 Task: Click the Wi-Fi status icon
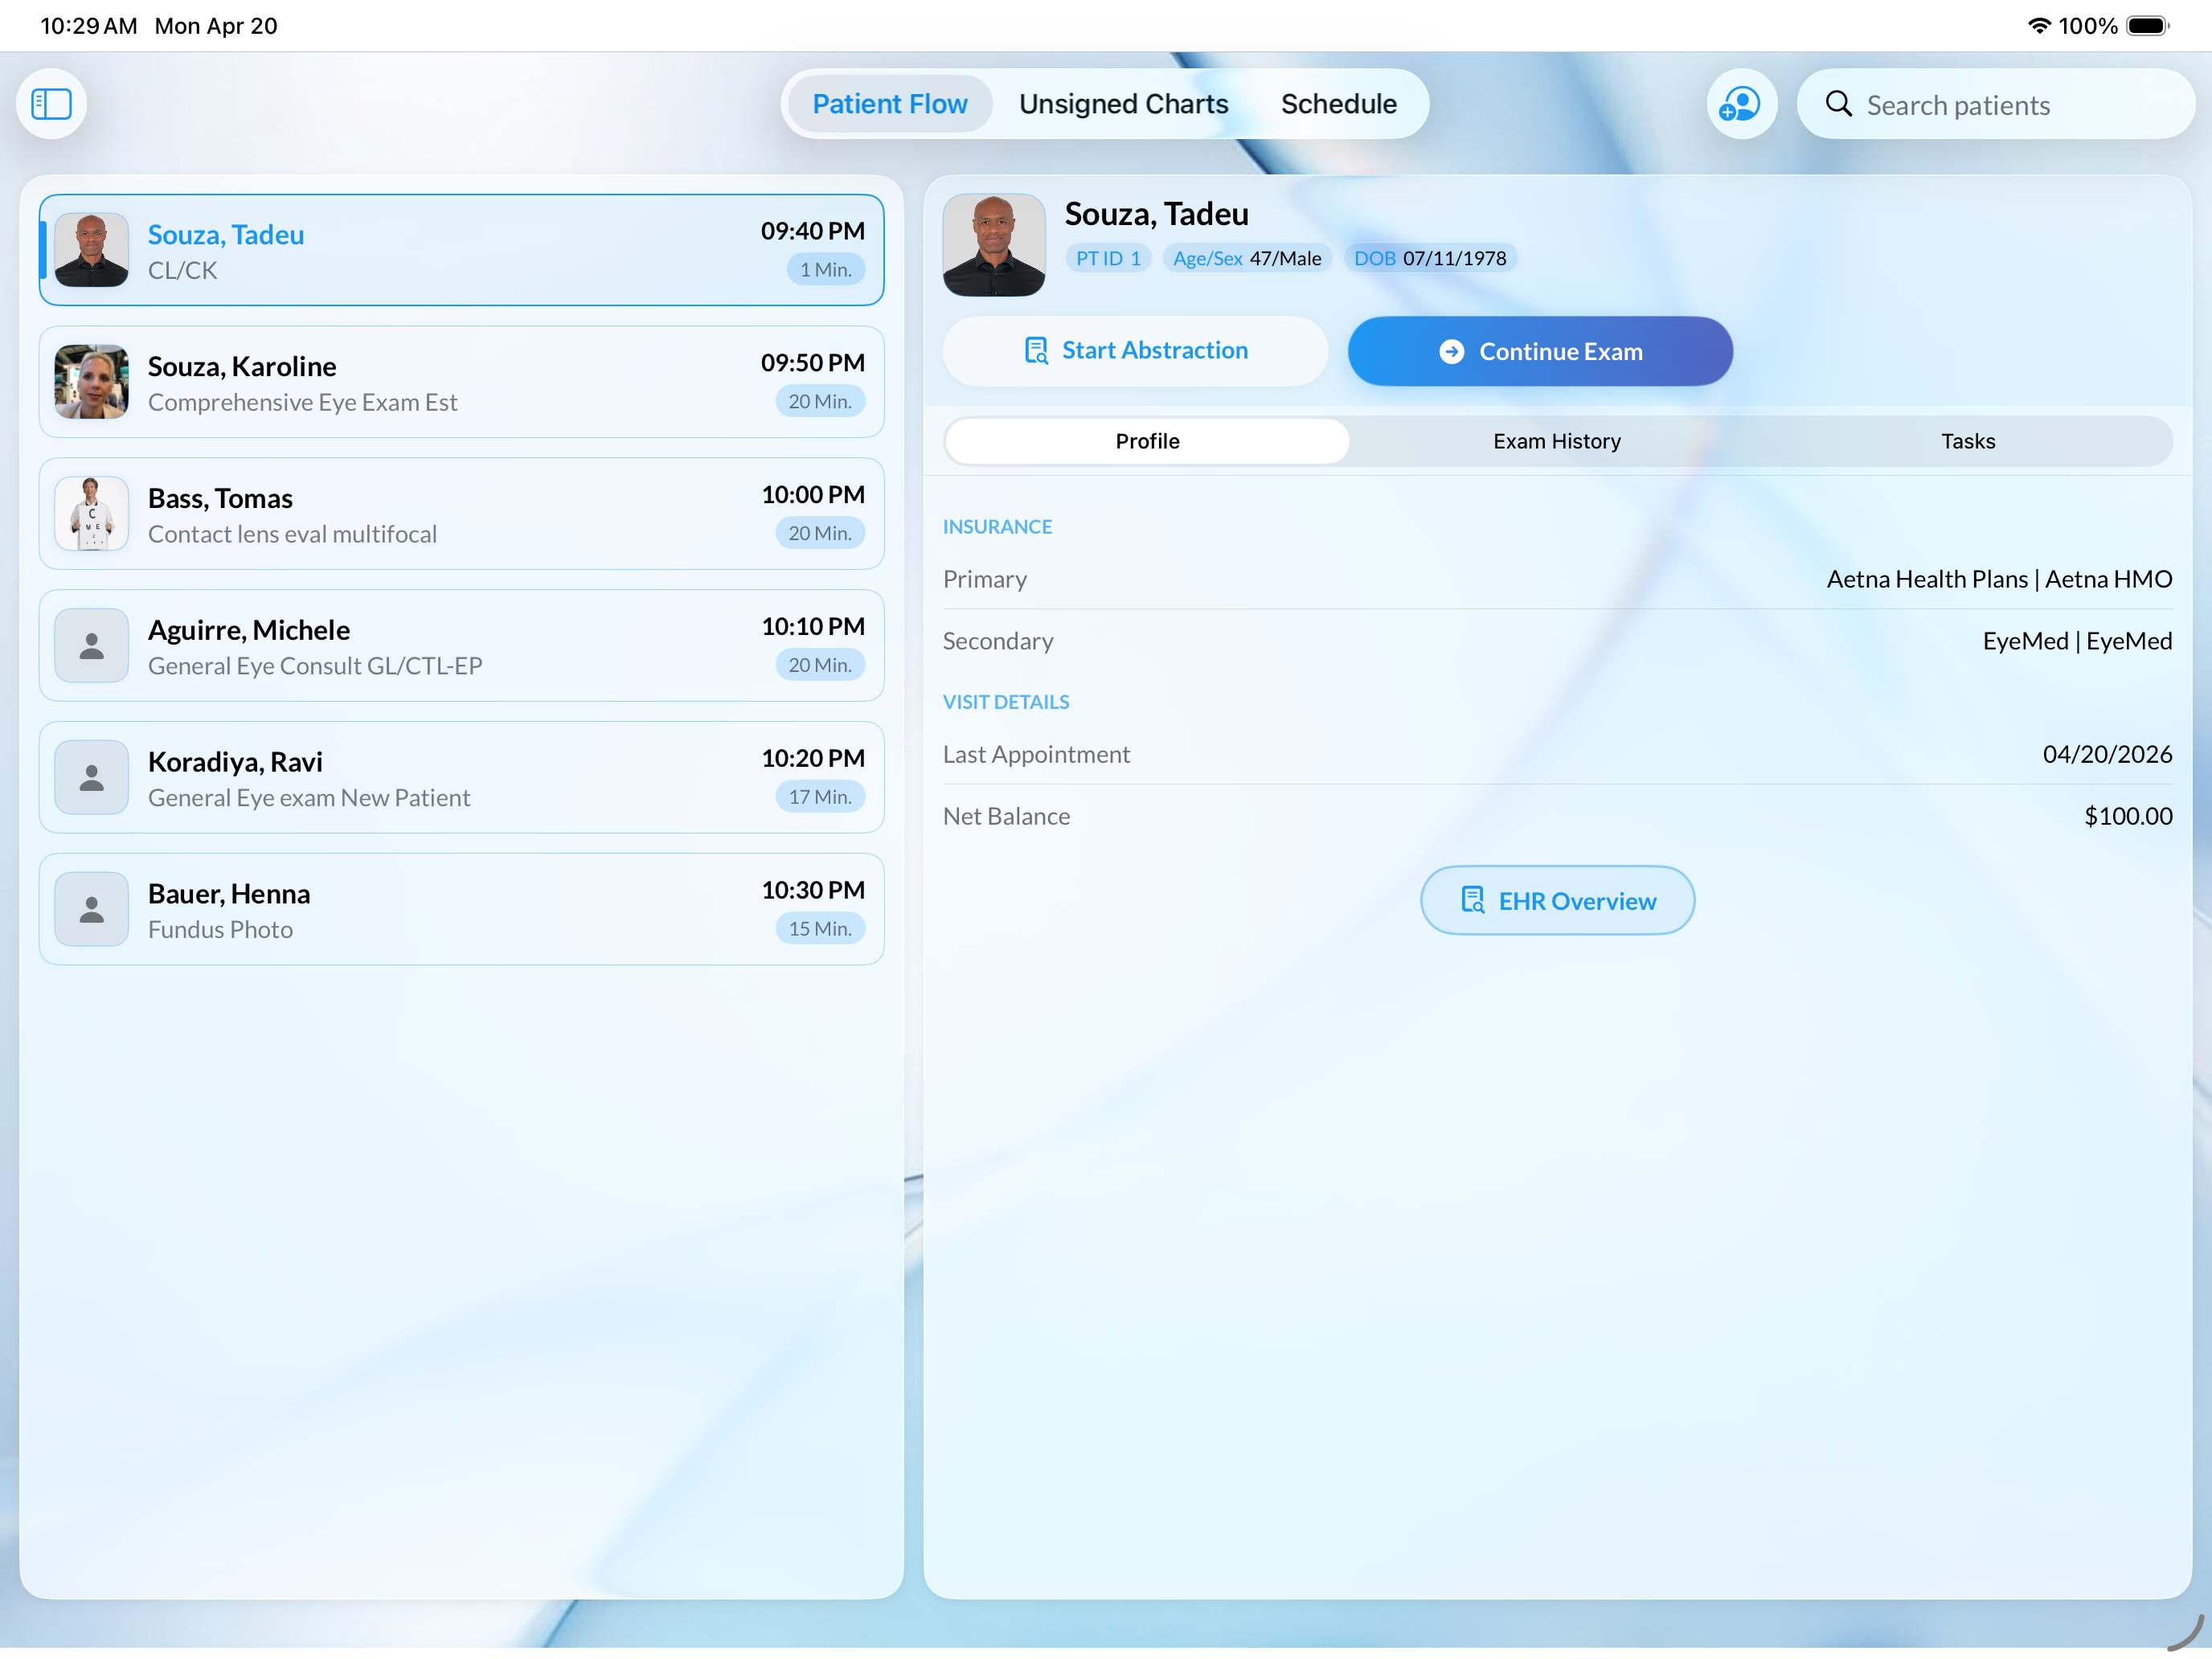tap(2038, 26)
